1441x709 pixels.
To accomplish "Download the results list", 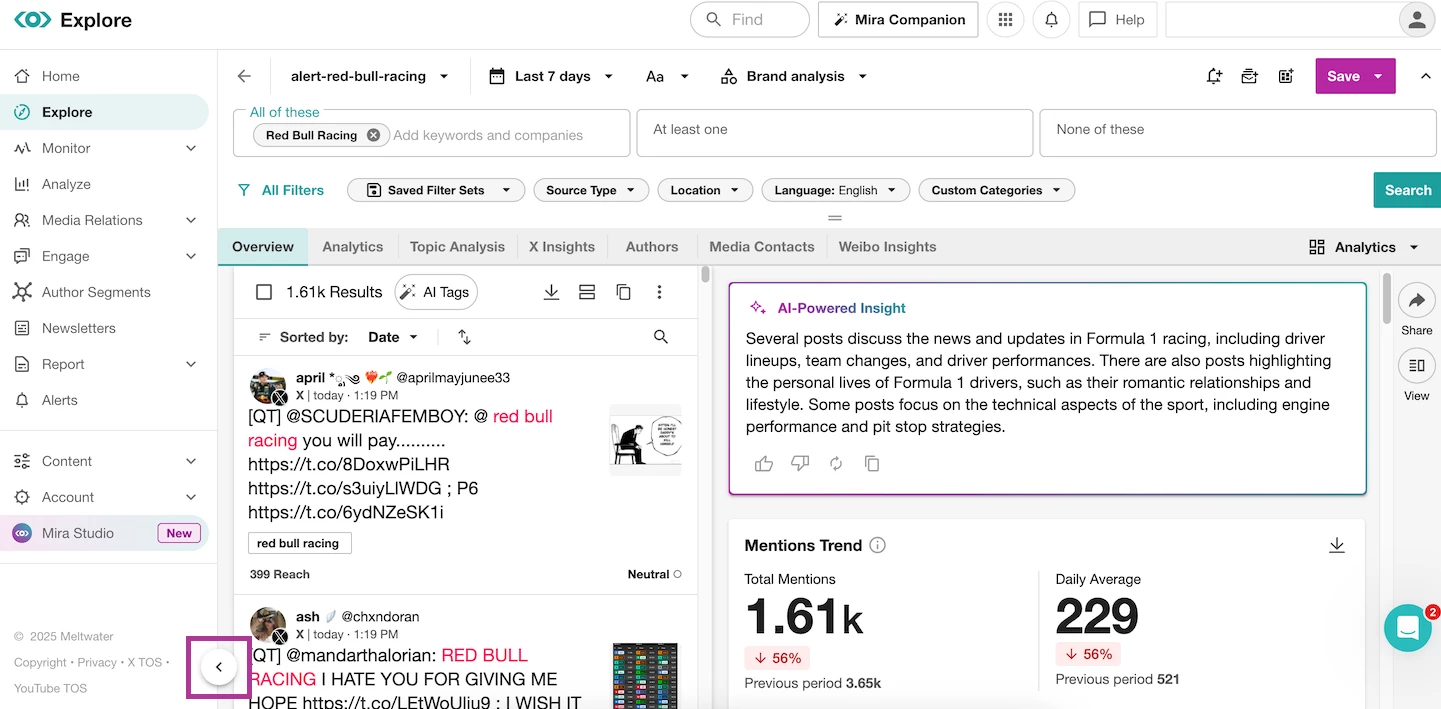I will (551, 292).
